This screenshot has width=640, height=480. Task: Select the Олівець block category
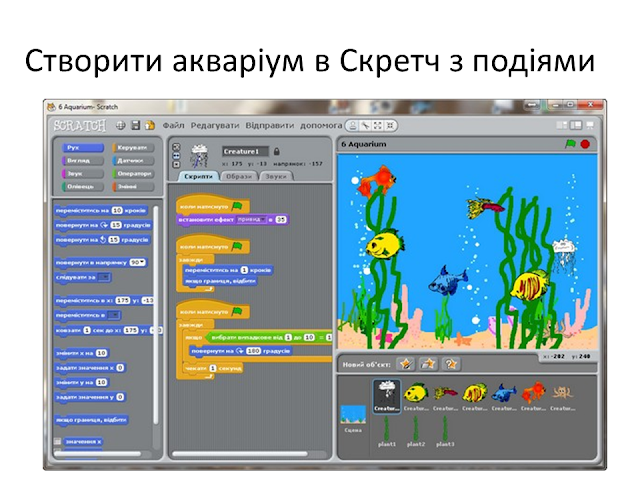[x=83, y=187]
